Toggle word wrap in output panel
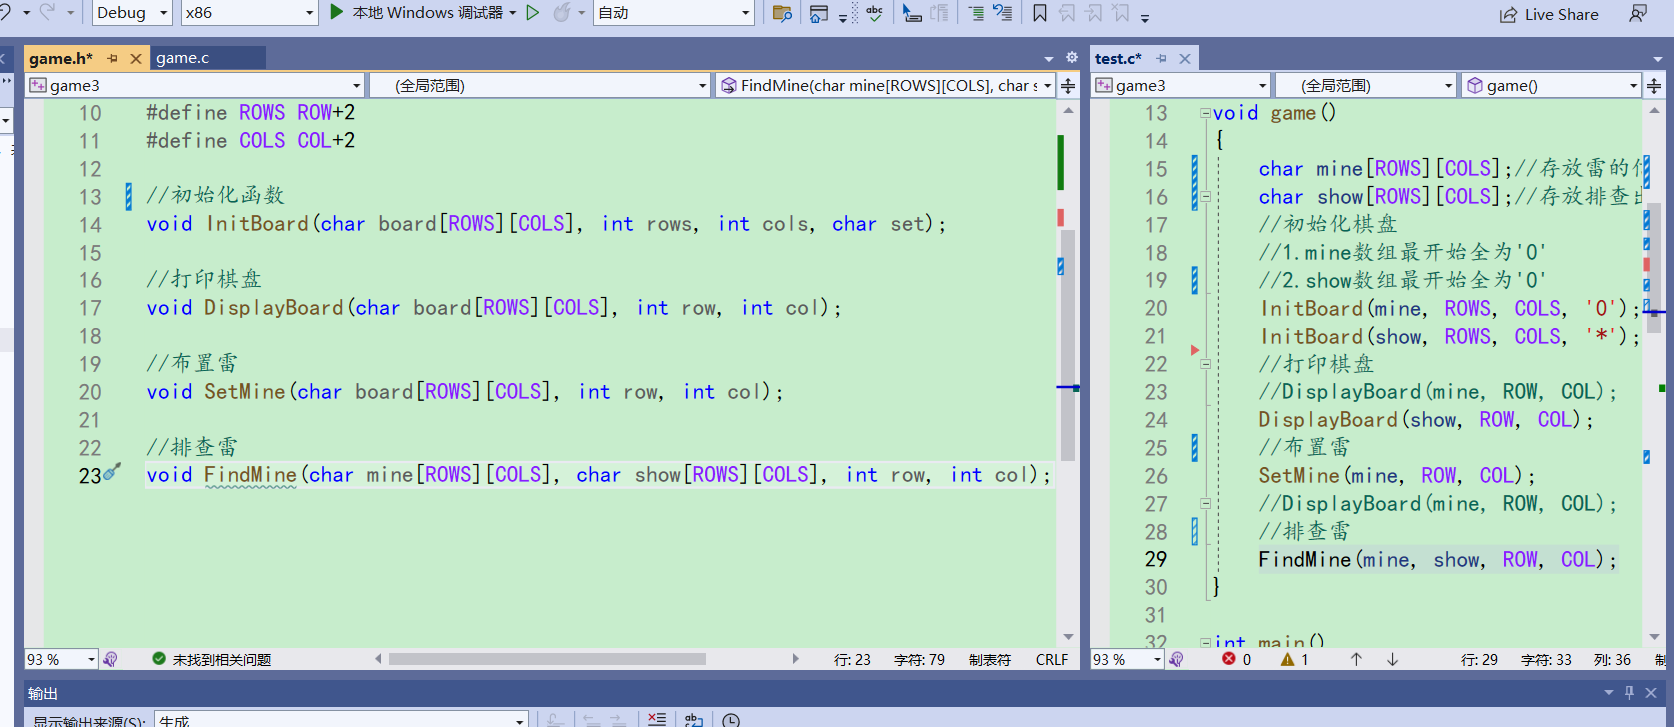This screenshot has width=1674, height=727. 693,719
